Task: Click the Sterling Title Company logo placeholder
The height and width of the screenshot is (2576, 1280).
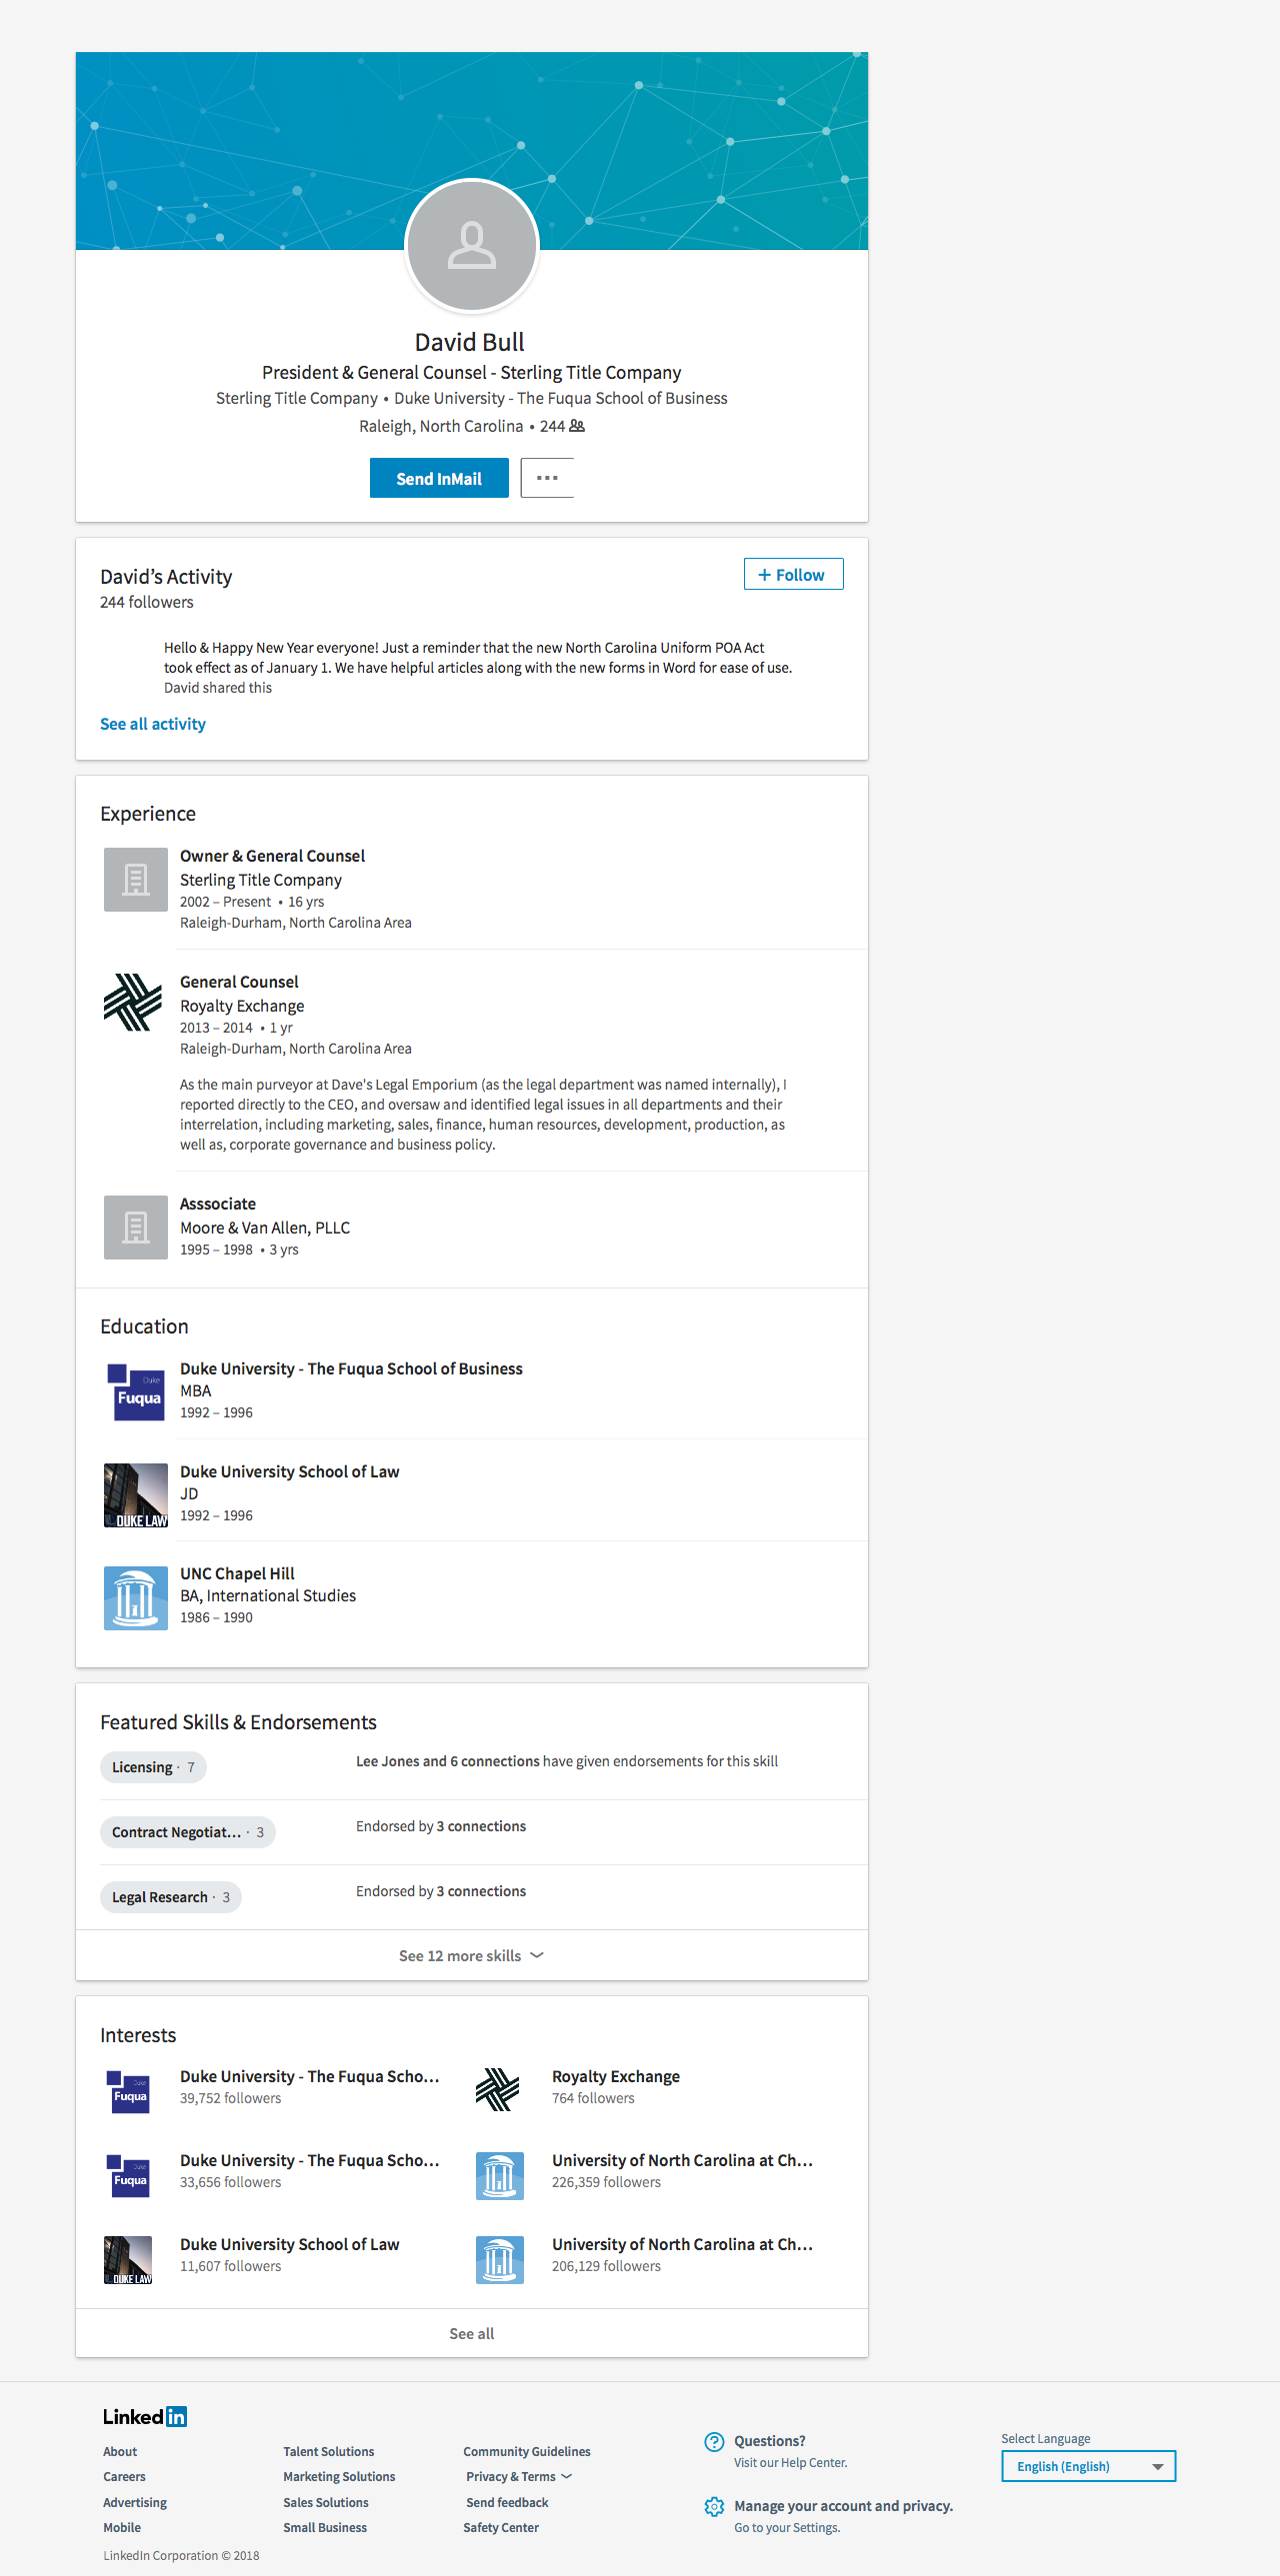Action: [136, 880]
